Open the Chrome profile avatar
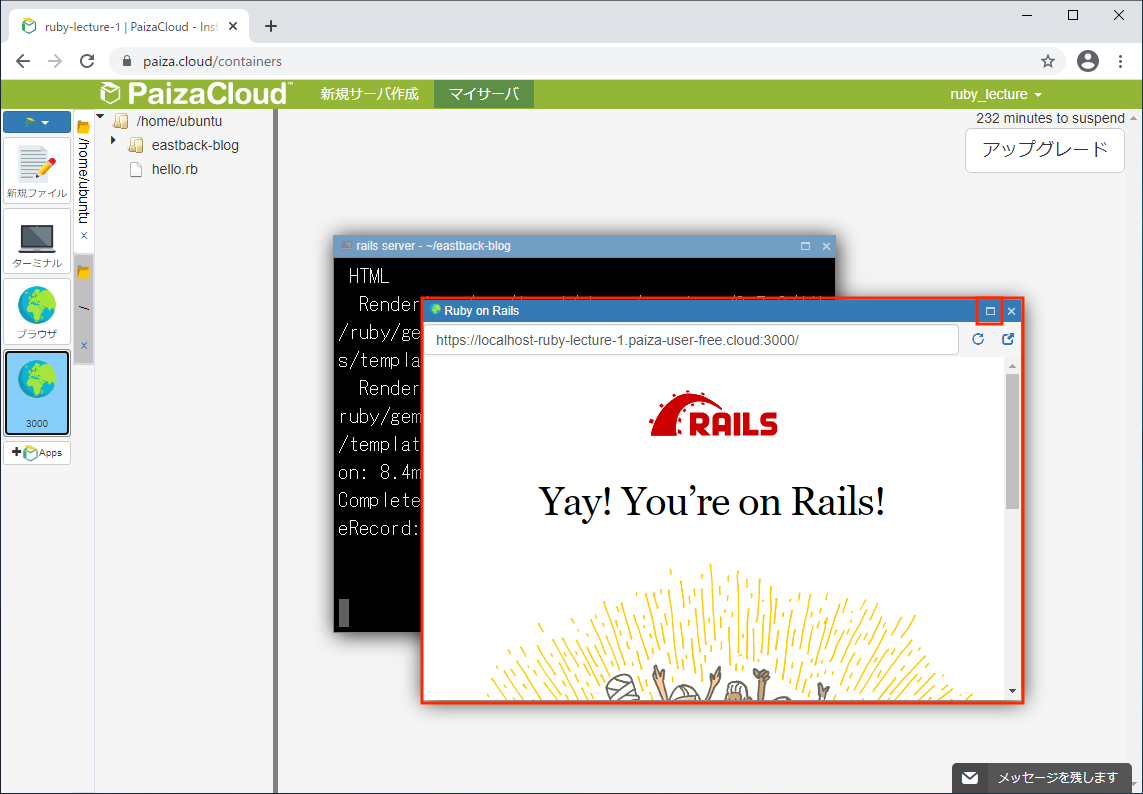 pos(1088,61)
